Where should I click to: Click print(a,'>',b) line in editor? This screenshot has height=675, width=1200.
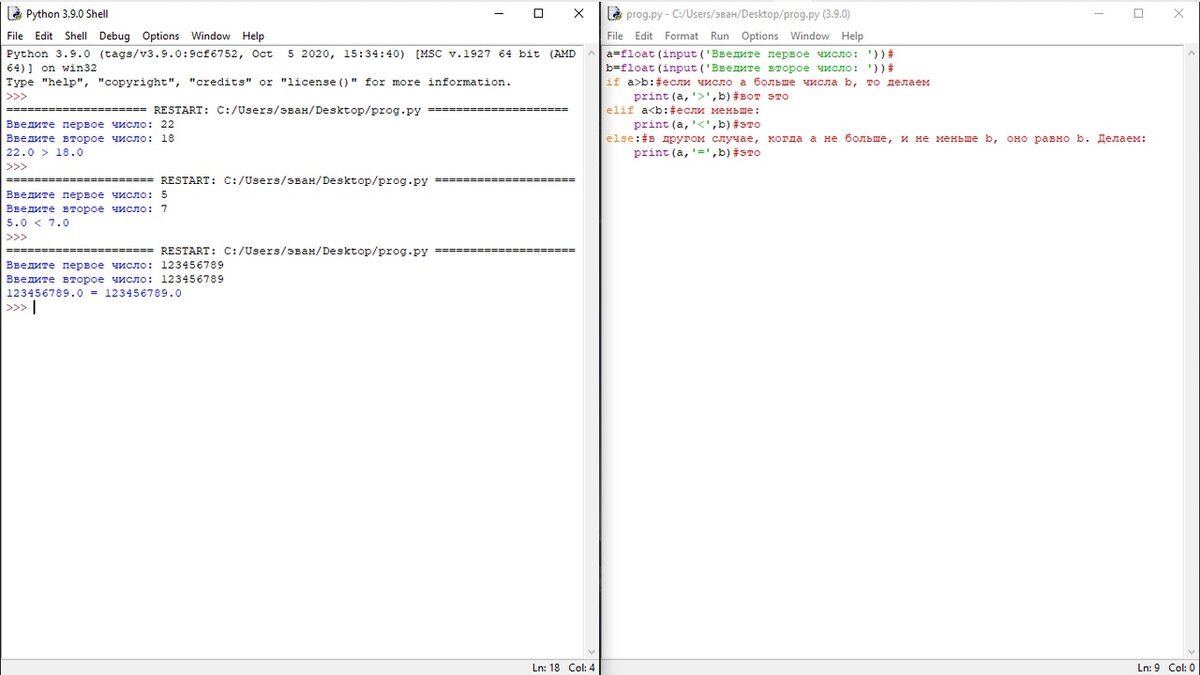point(711,96)
